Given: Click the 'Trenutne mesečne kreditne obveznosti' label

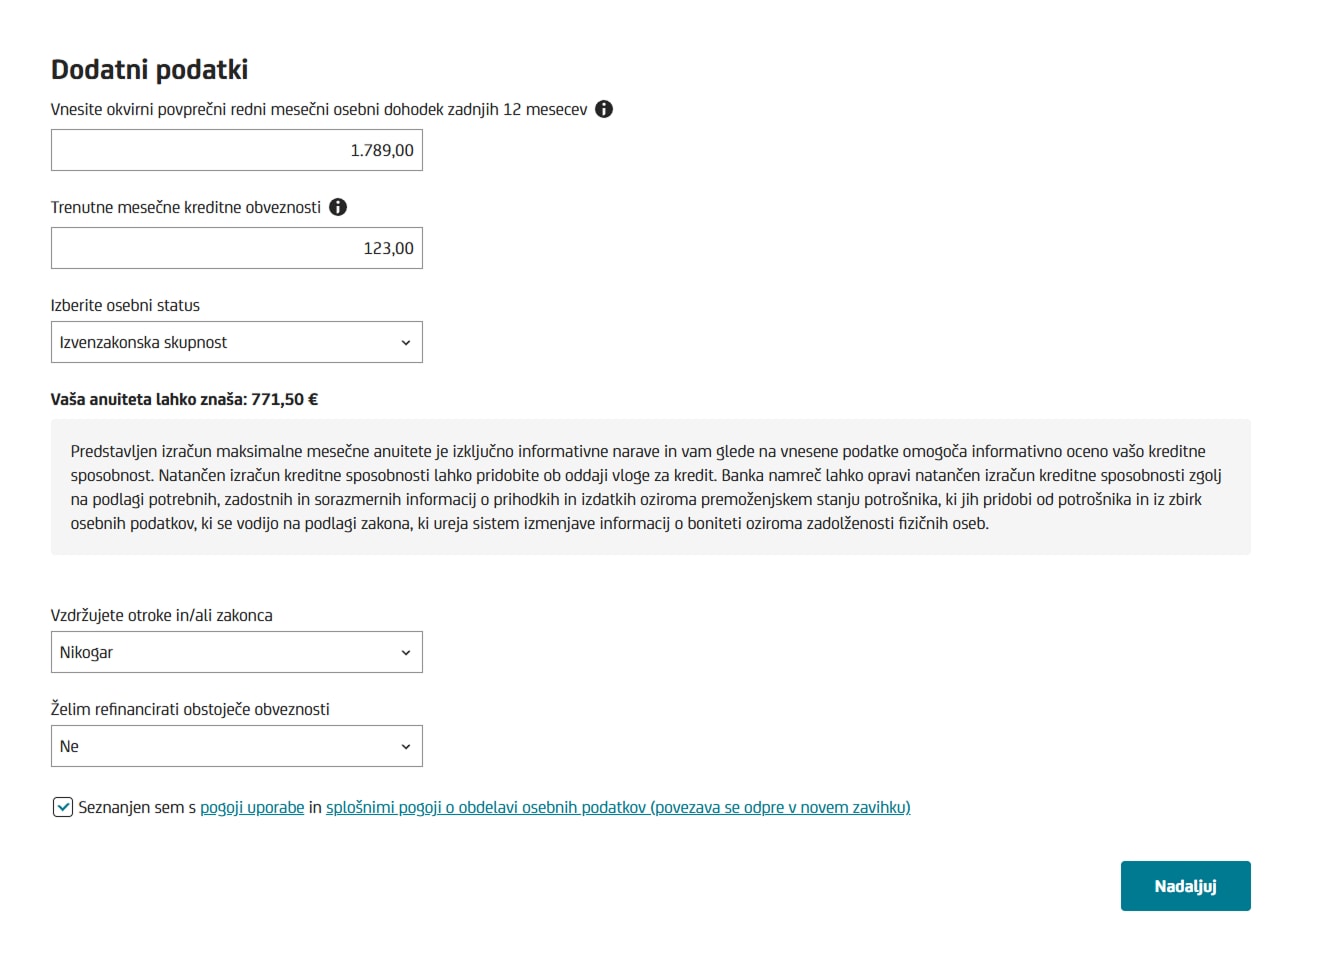Looking at the screenshot, I should pos(186,207).
